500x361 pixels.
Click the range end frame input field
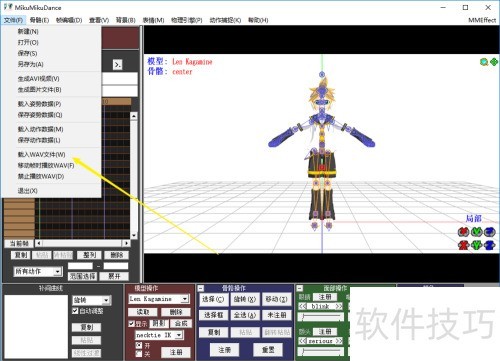click(x=116, y=266)
